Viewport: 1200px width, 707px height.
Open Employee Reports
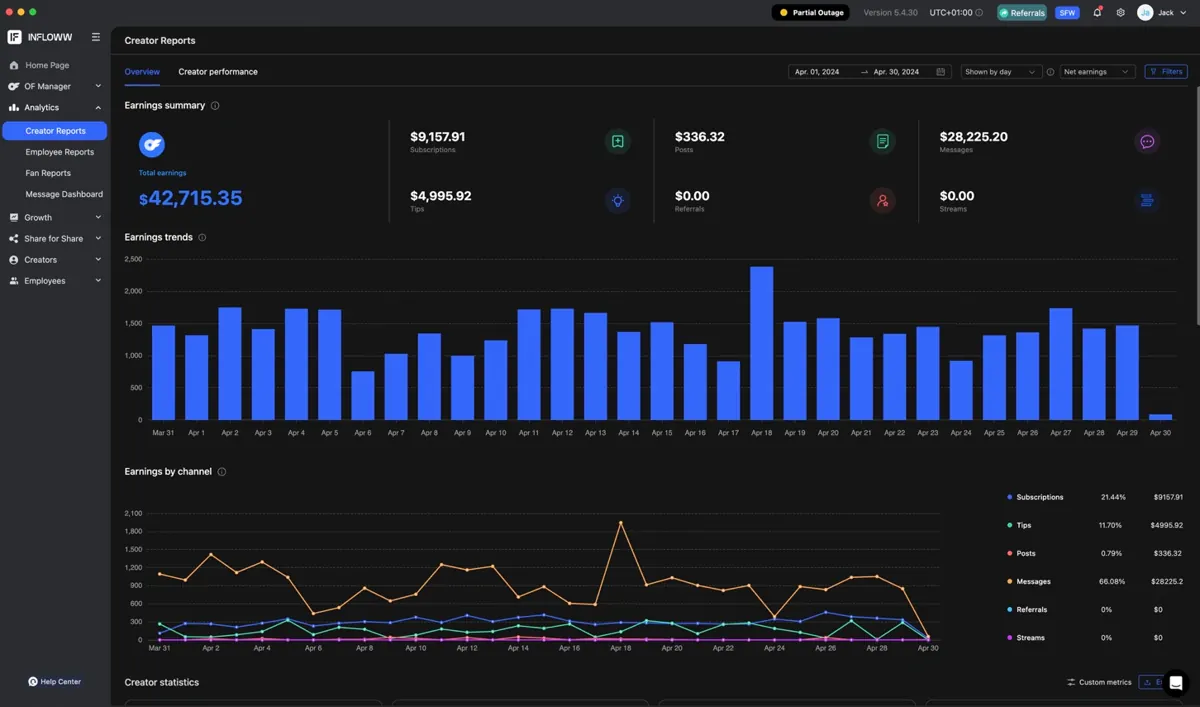60,152
